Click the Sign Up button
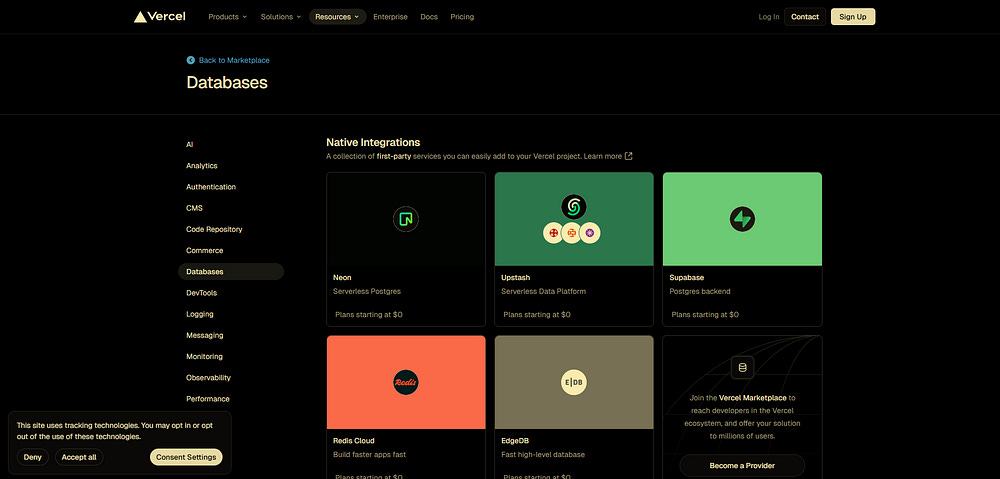Viewport: 1000px width, 479px height. (853, 17)
